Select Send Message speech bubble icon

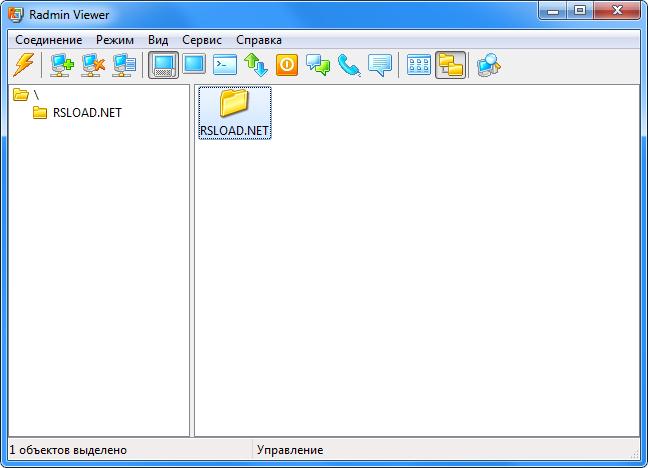380,65
